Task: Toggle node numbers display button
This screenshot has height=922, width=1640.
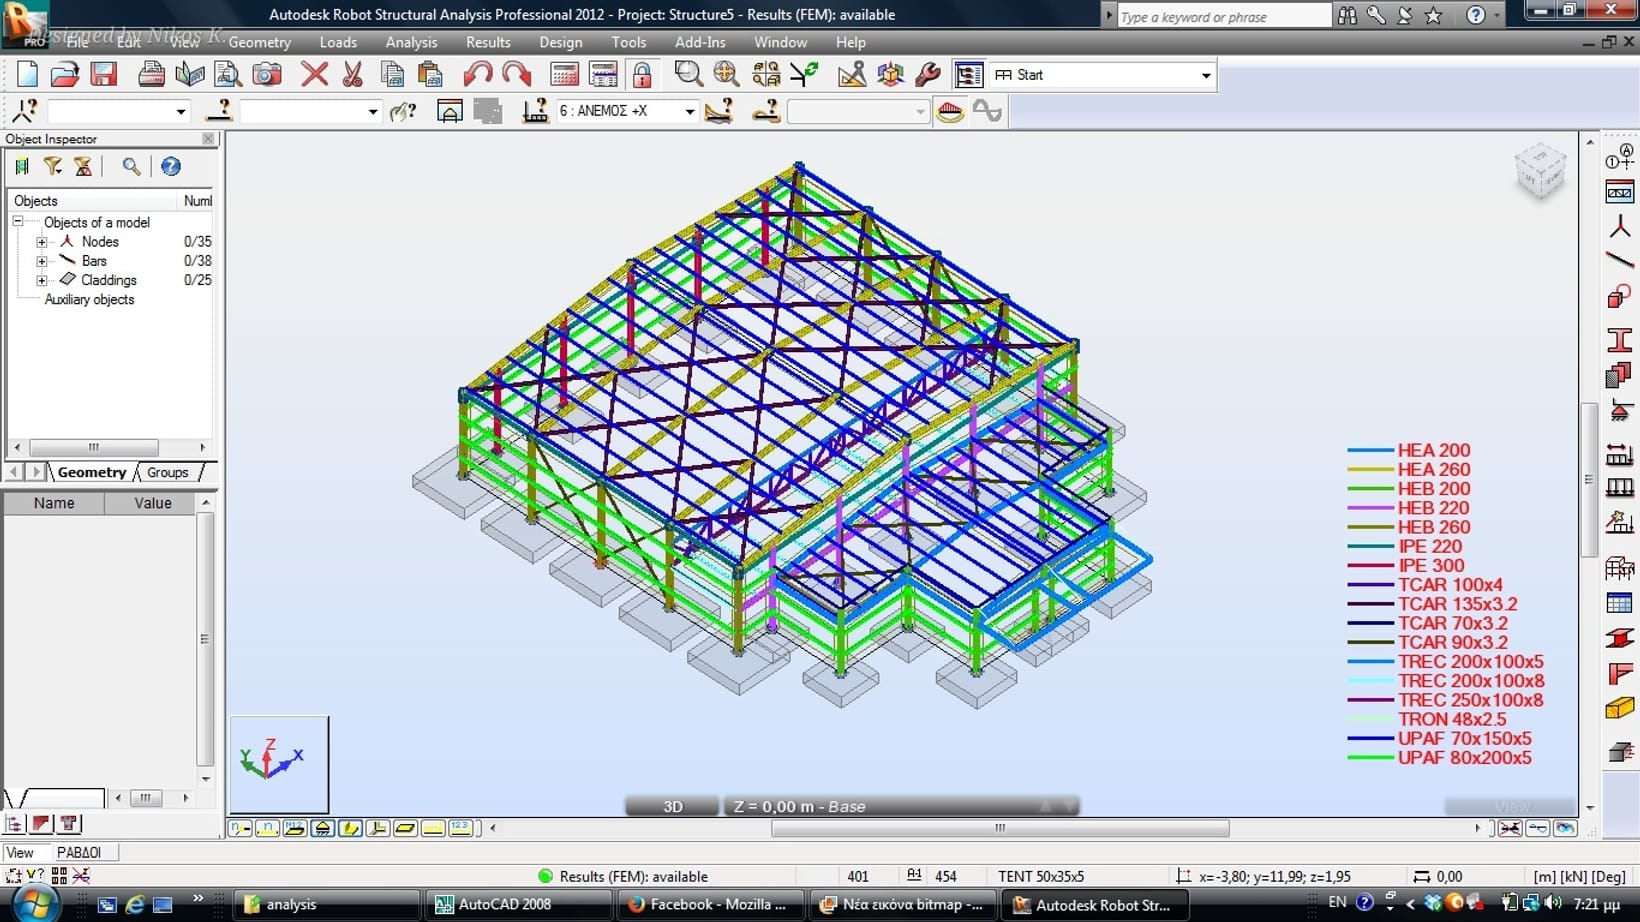Action: [240, 828]
